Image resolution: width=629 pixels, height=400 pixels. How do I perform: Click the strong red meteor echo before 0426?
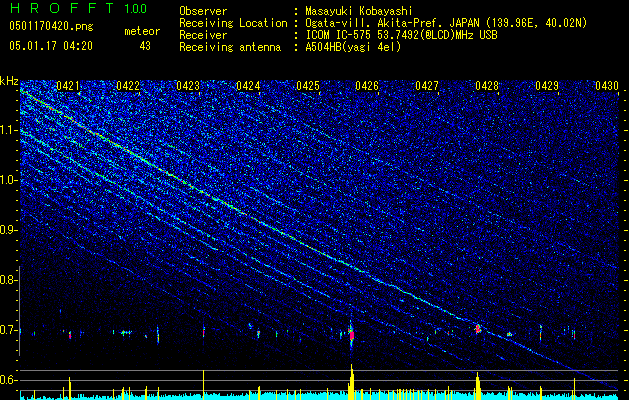coord(351,334)
